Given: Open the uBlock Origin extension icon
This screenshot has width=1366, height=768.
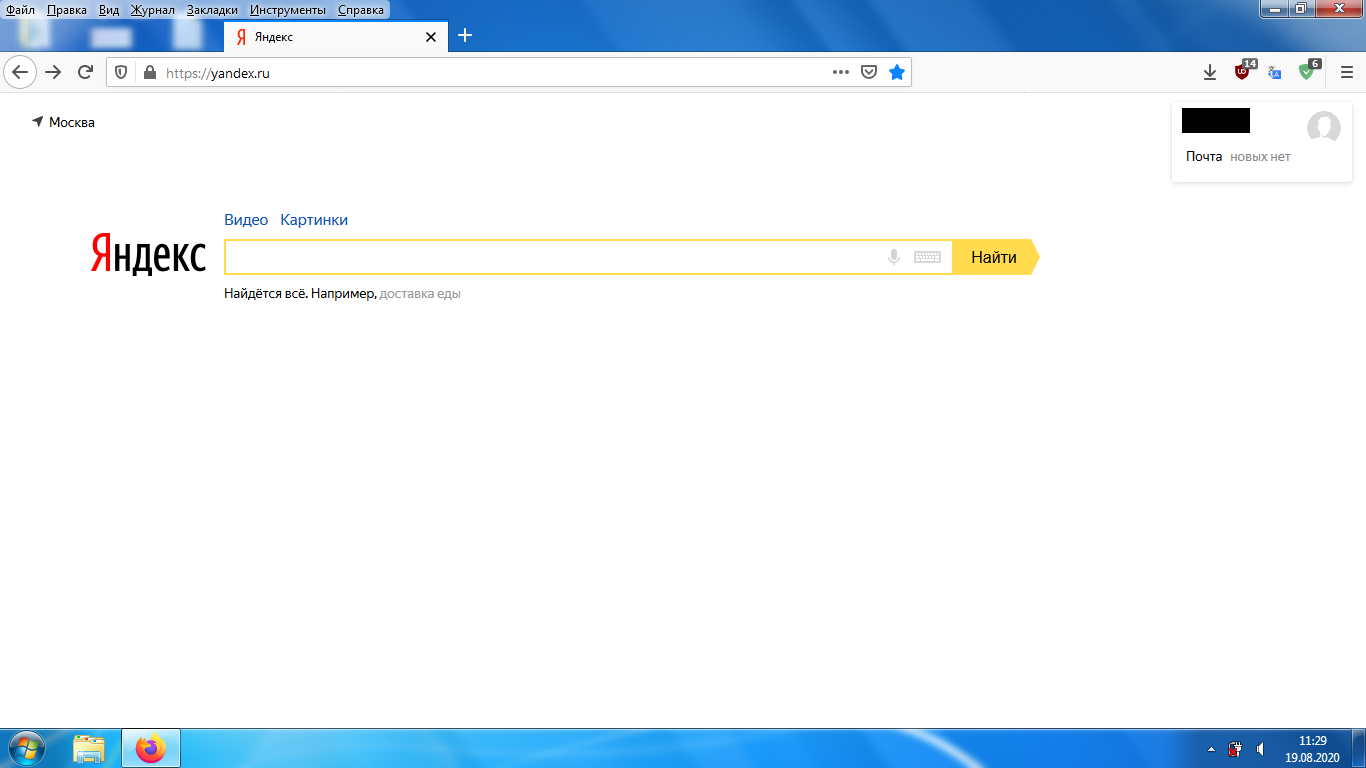Looking at the screenshot, I should pos(1243,71).
